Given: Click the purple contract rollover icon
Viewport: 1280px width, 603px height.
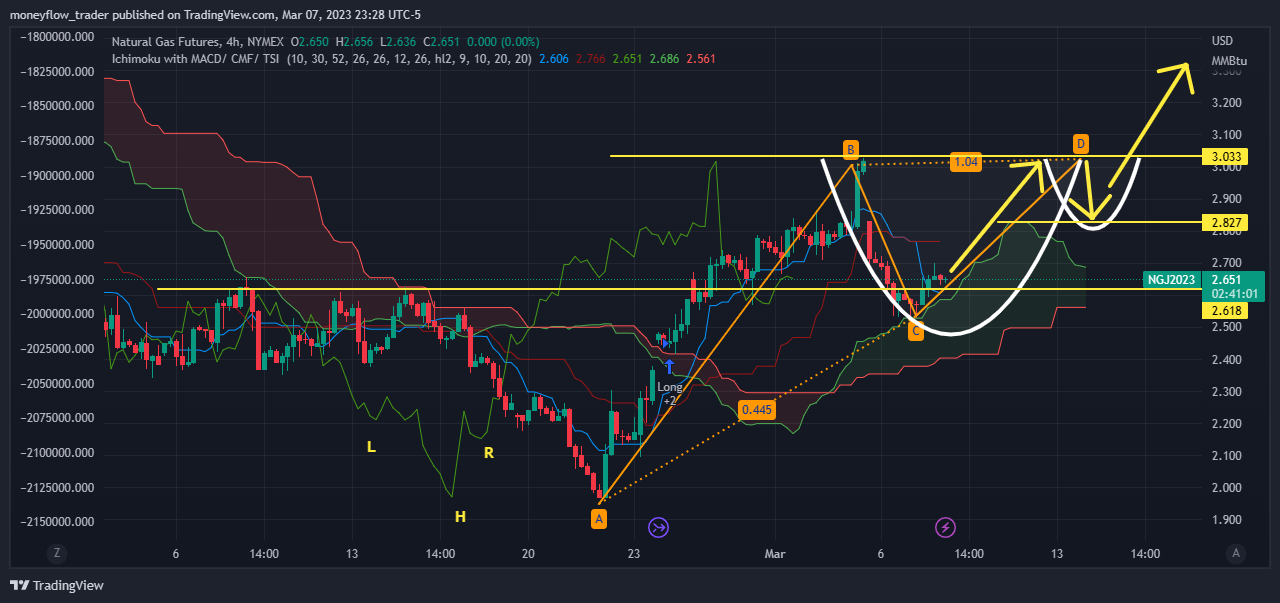Looking at the screenshot, I should (x=658, y=526).
